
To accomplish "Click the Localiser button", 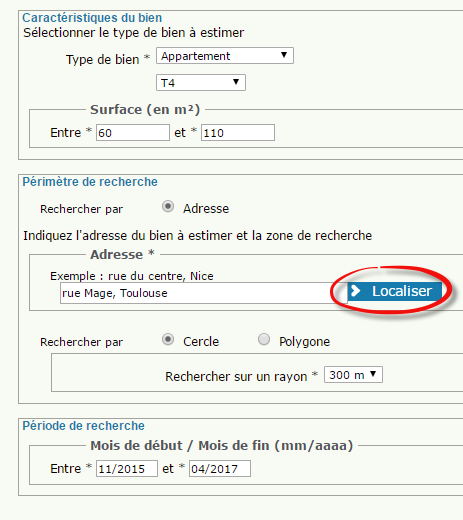I will tap(395, 291).
